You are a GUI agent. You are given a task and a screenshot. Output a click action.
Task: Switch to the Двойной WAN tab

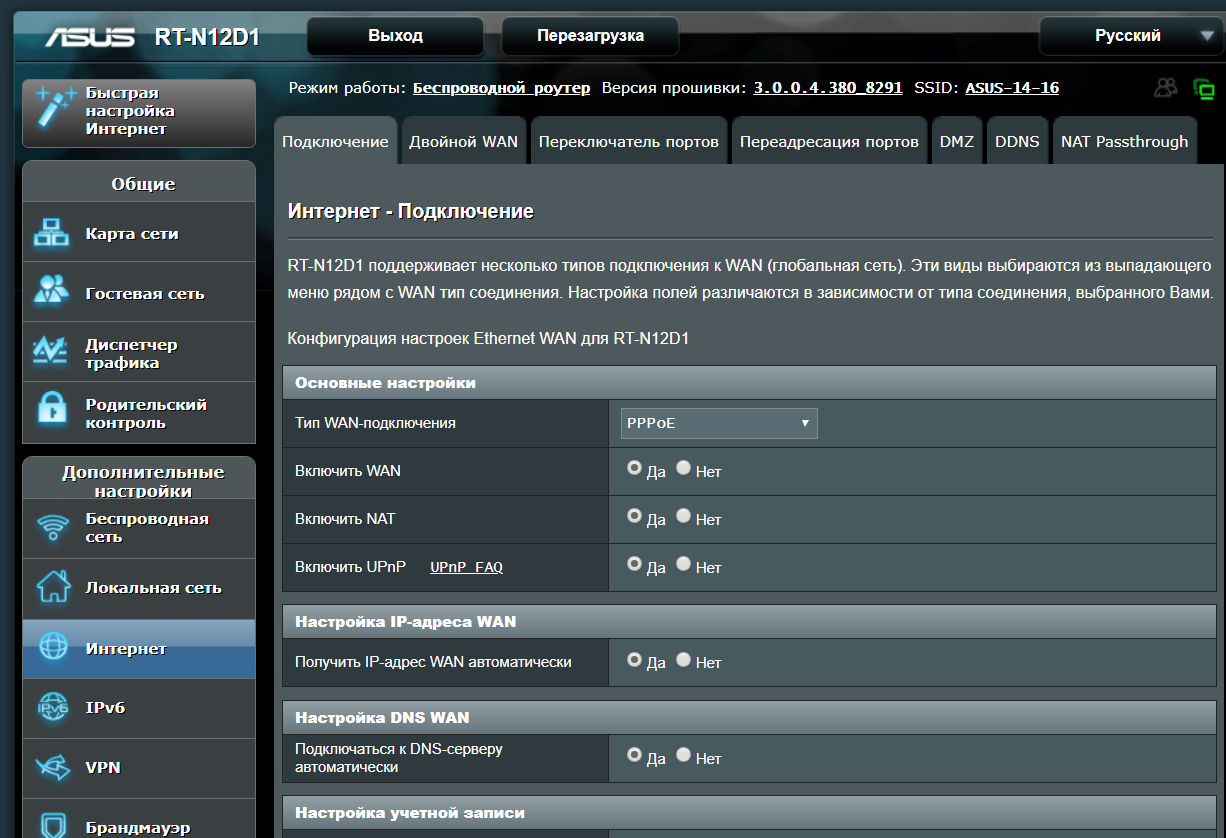tap(463, 142)
